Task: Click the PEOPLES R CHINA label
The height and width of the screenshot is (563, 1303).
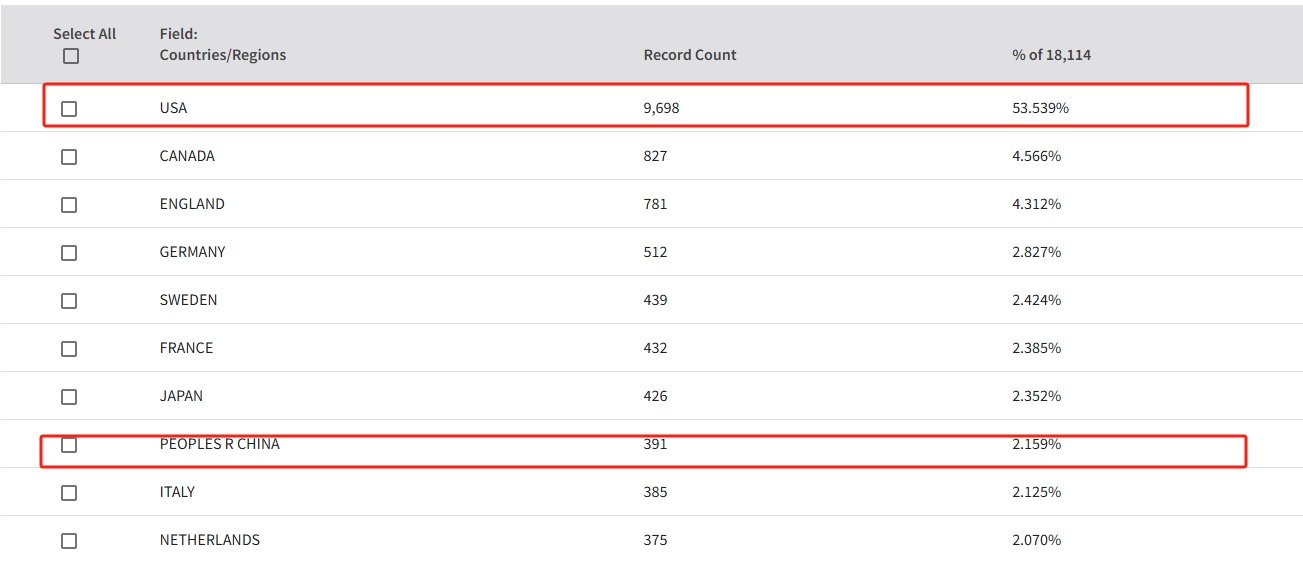Action: (x=219, y=444)
